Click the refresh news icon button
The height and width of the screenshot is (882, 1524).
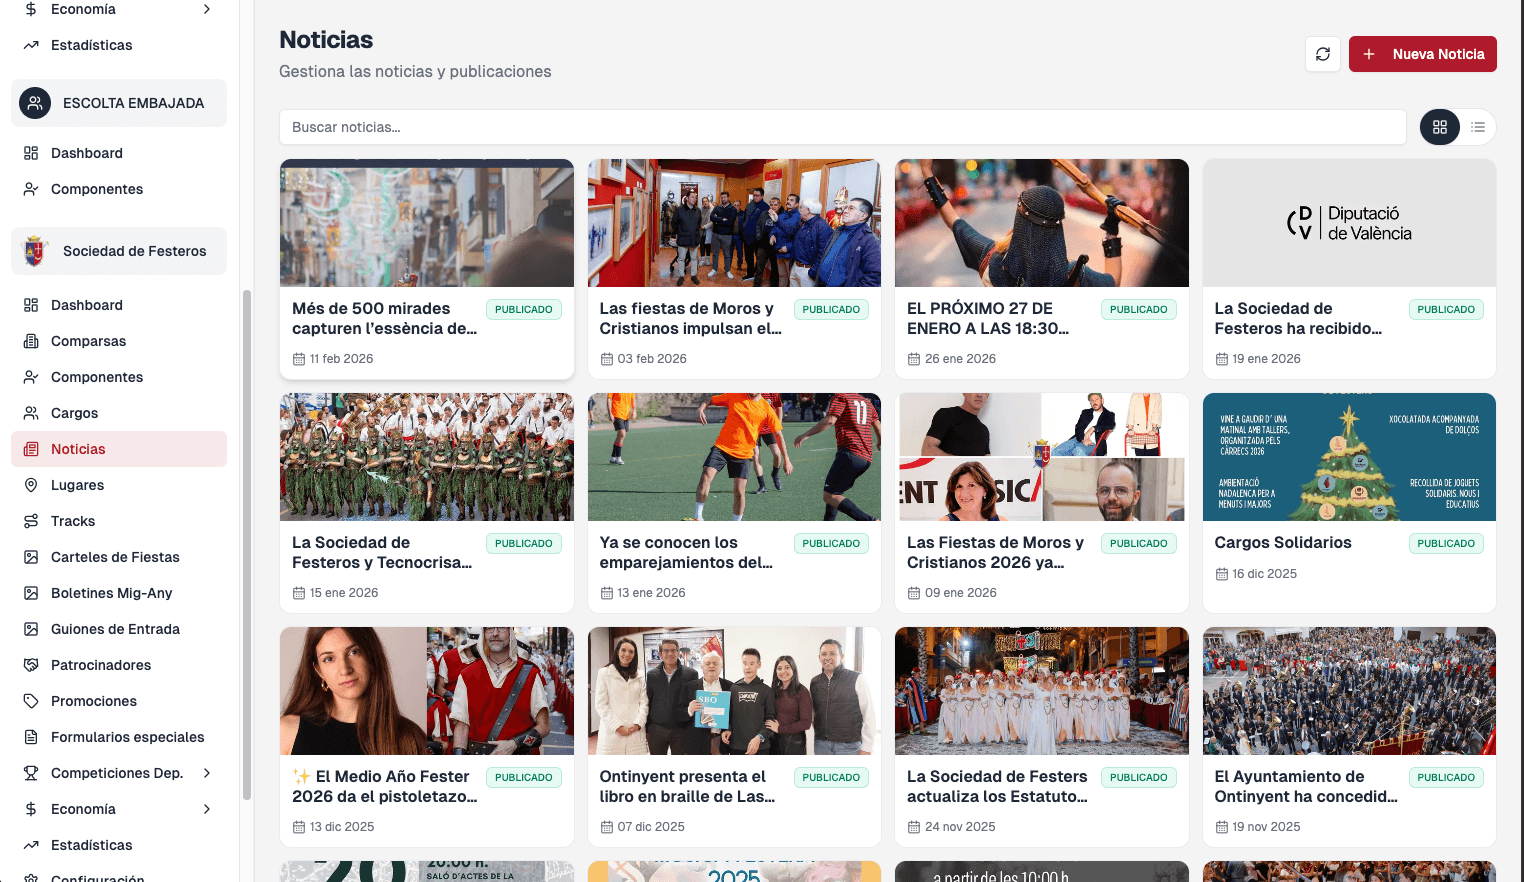tap(1322, 54)
